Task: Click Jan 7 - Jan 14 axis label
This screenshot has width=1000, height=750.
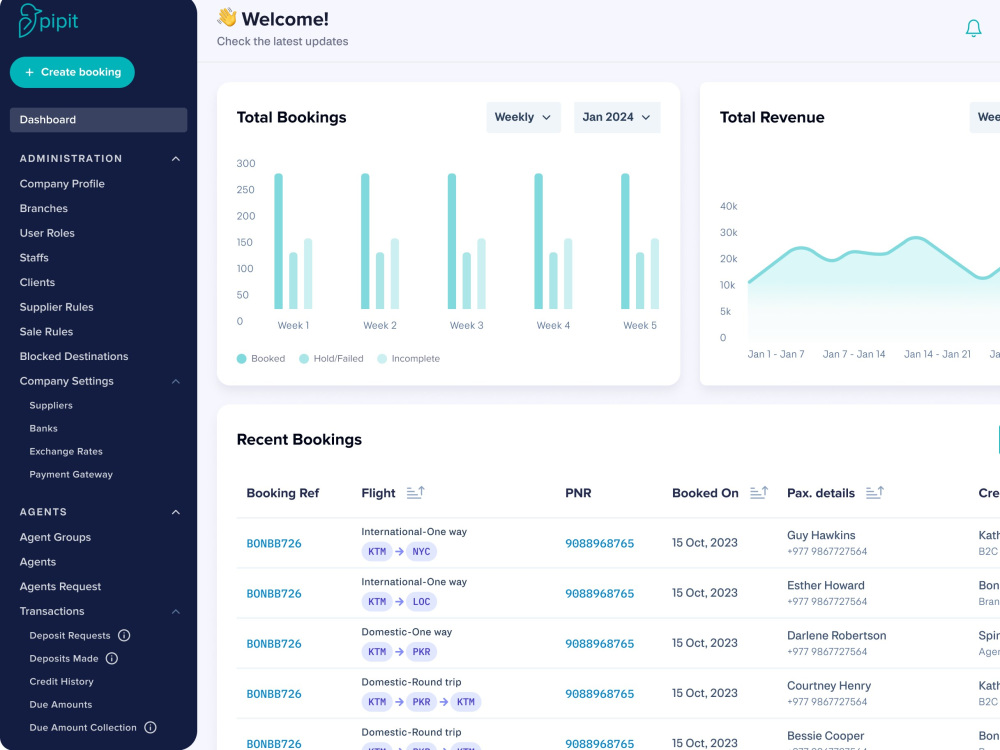Action: point(853,354)
